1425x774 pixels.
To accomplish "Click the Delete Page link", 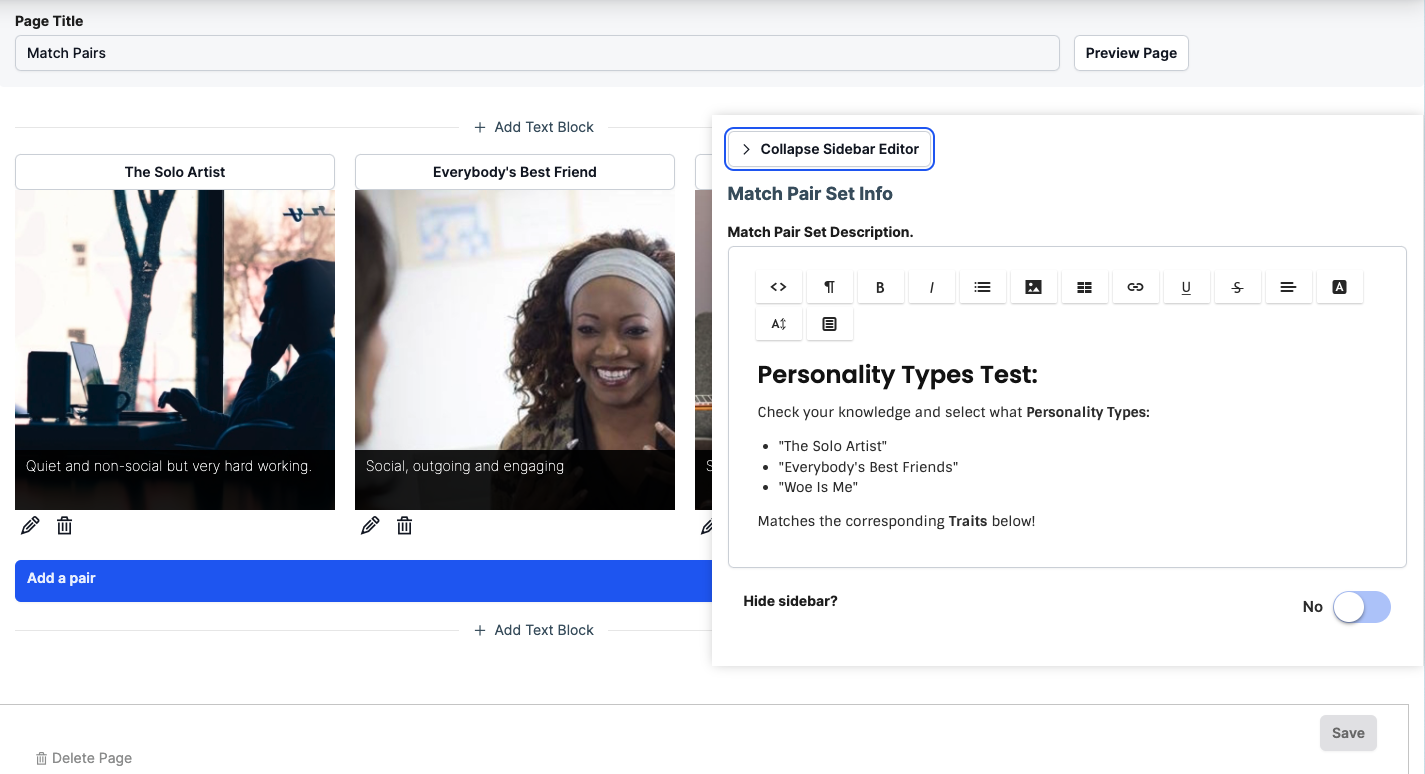I will 84,758.
